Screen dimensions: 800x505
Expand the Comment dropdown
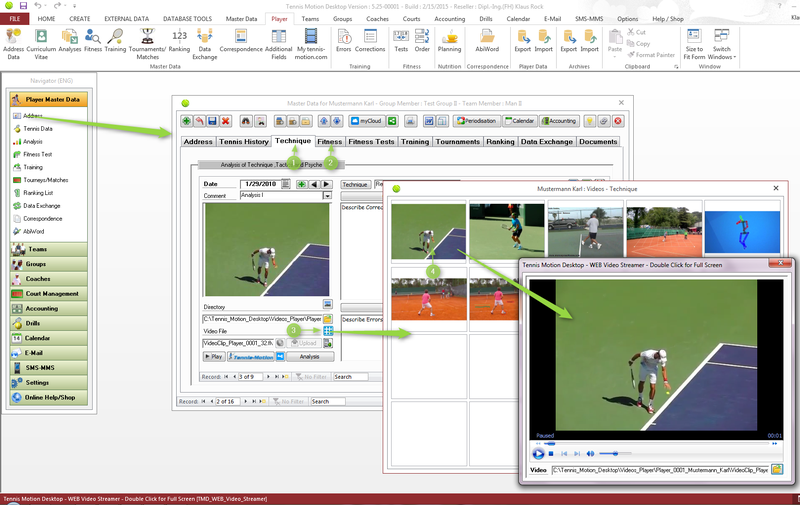326,196
